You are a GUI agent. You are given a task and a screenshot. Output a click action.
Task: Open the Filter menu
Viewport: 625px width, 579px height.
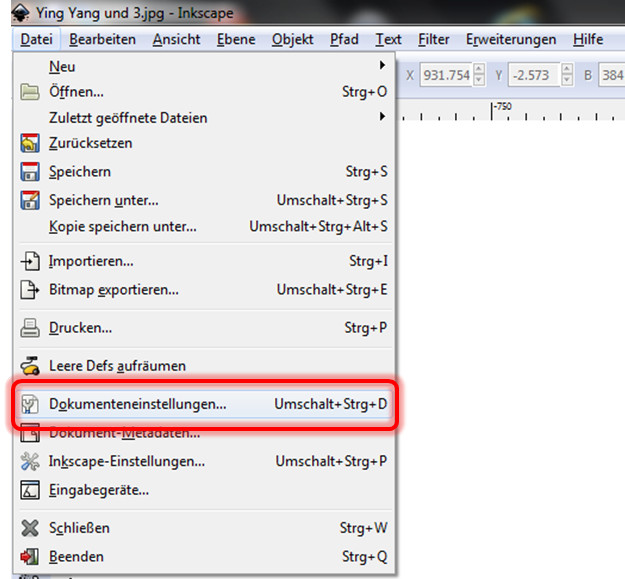(x=433, y=39)
